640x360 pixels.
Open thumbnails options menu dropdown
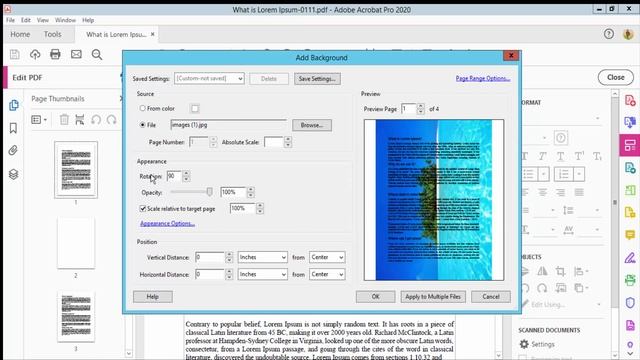[x=39, y=120]
